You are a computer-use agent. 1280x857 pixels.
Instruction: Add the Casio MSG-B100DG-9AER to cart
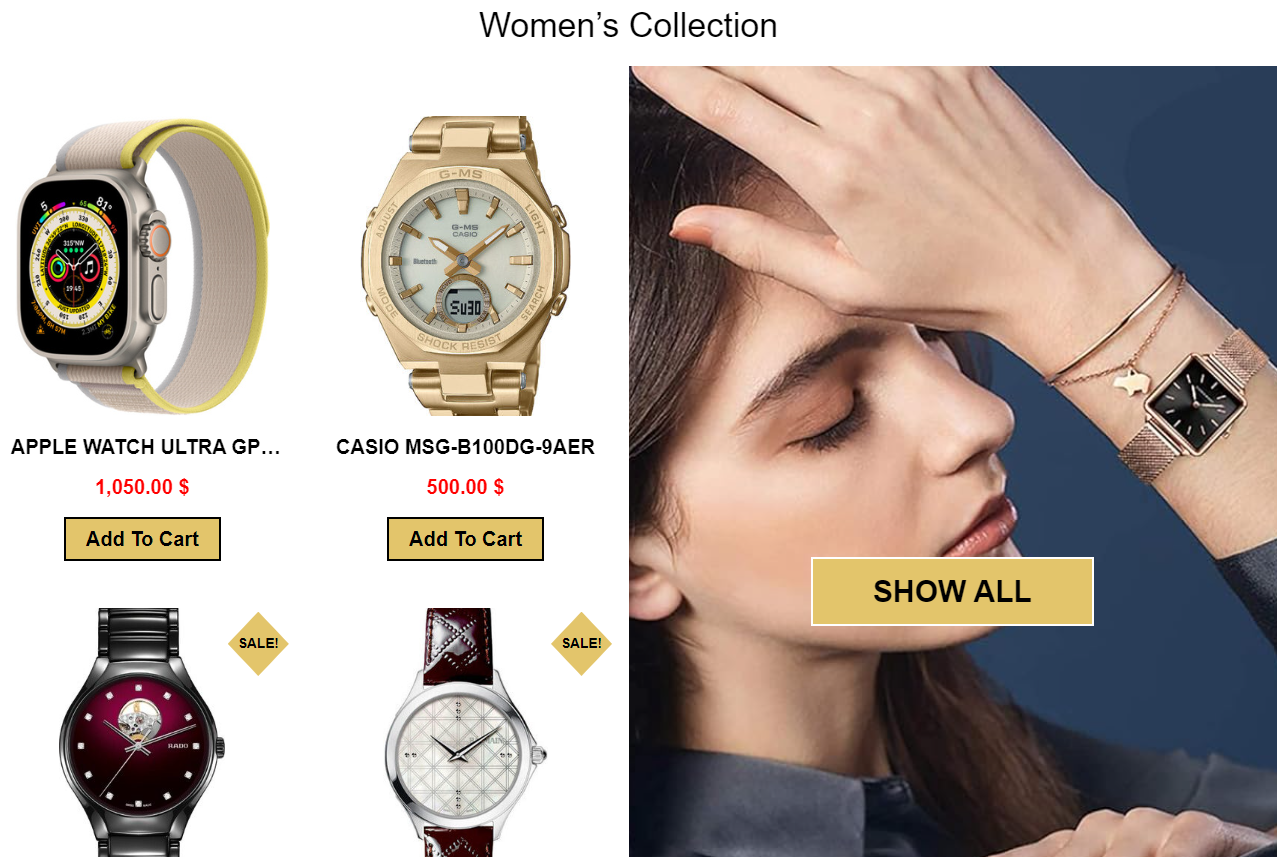coord(465,539)
